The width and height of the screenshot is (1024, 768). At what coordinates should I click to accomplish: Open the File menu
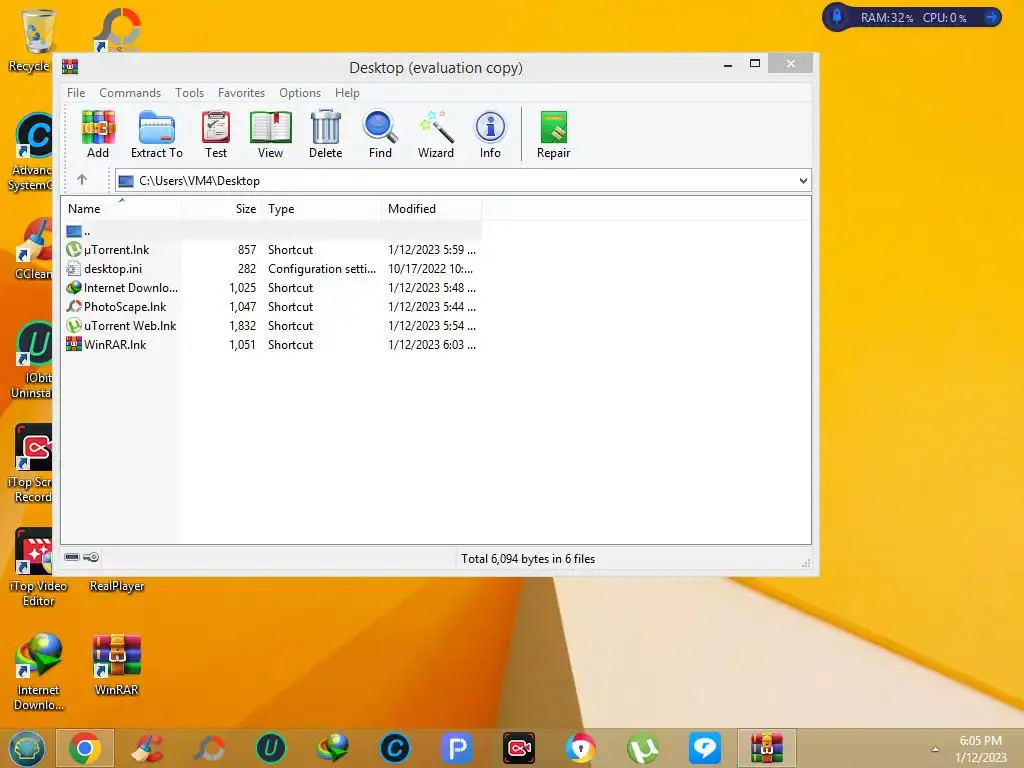tap(76, 93)
